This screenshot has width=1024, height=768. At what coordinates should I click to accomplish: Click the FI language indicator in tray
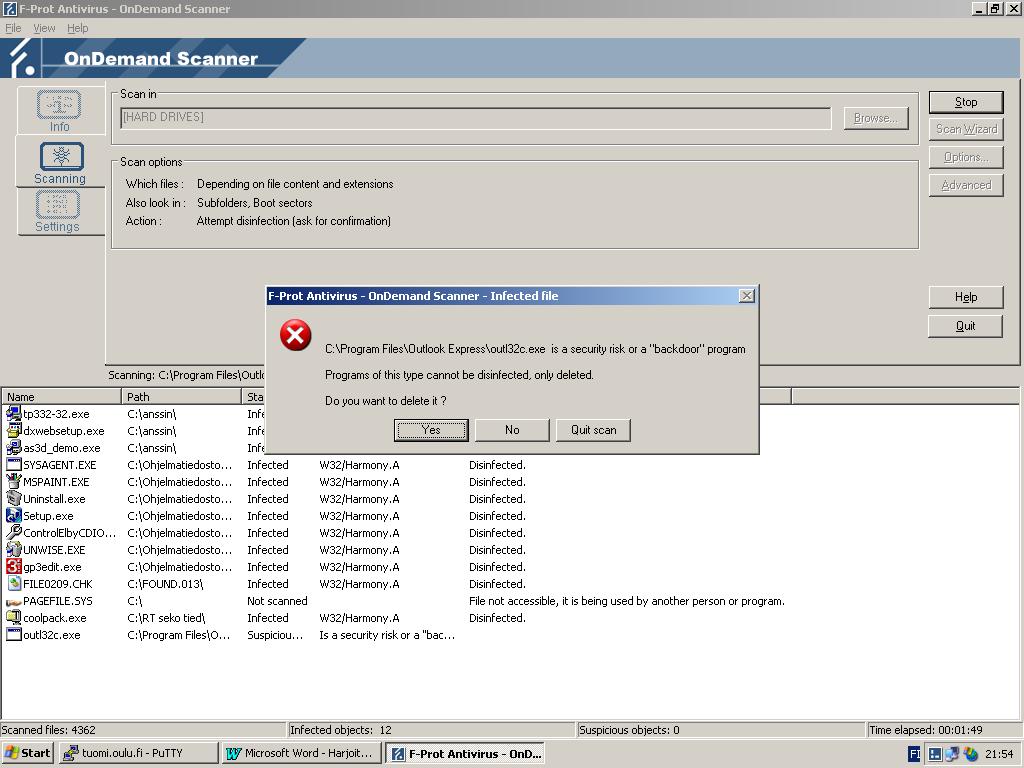point(914,754)
